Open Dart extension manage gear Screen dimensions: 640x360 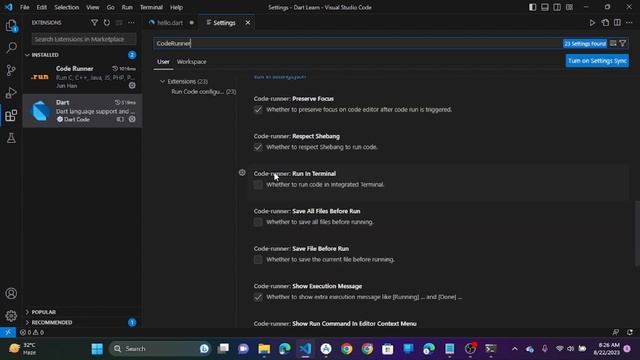132,119
